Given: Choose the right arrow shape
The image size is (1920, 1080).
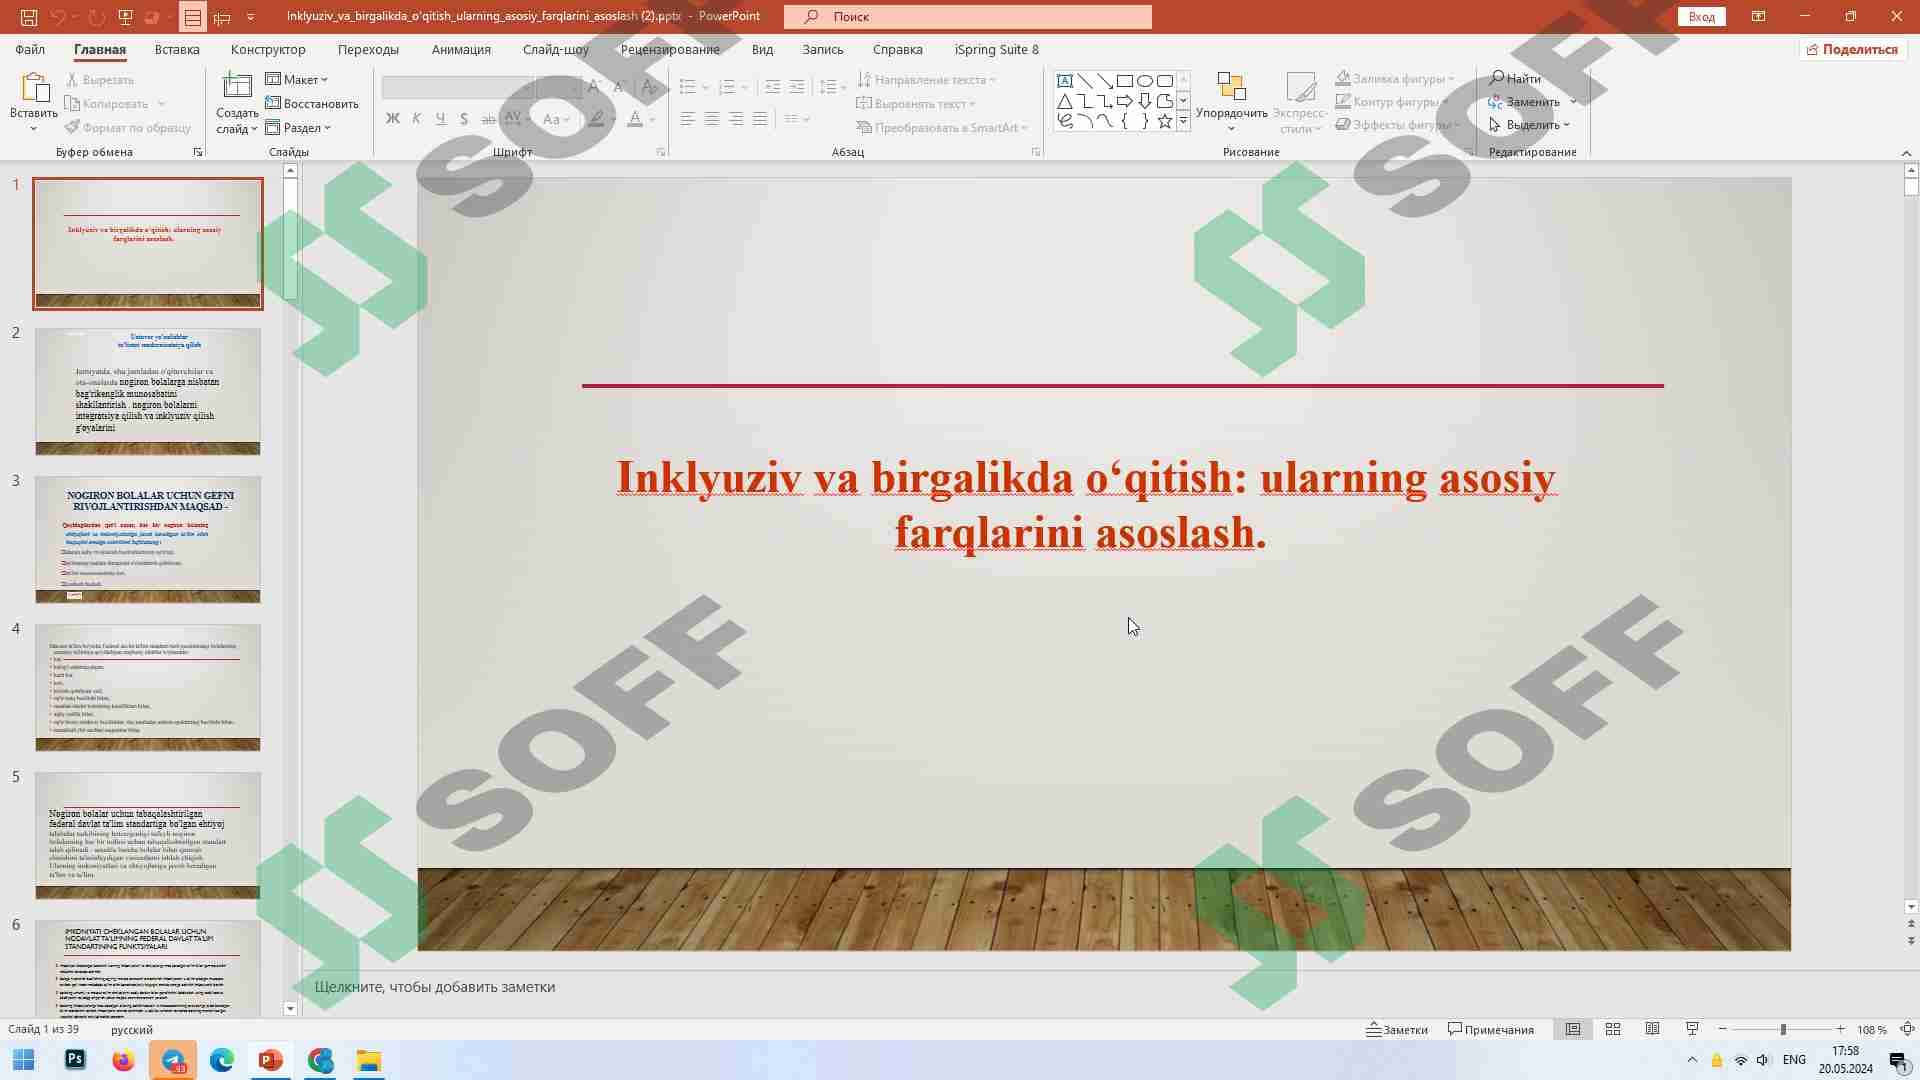Looking at the screenshot, I should (x=1125, y=101).
